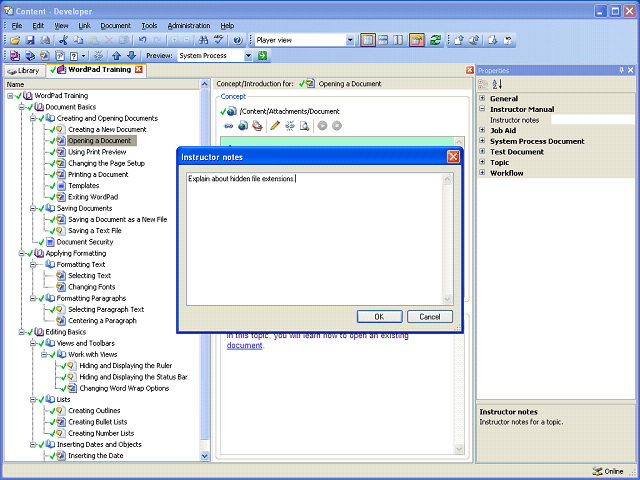The image size is (640, 480).
Task: Expand the Test Document category
Action: pyautogui.click(x=482, y=151)
